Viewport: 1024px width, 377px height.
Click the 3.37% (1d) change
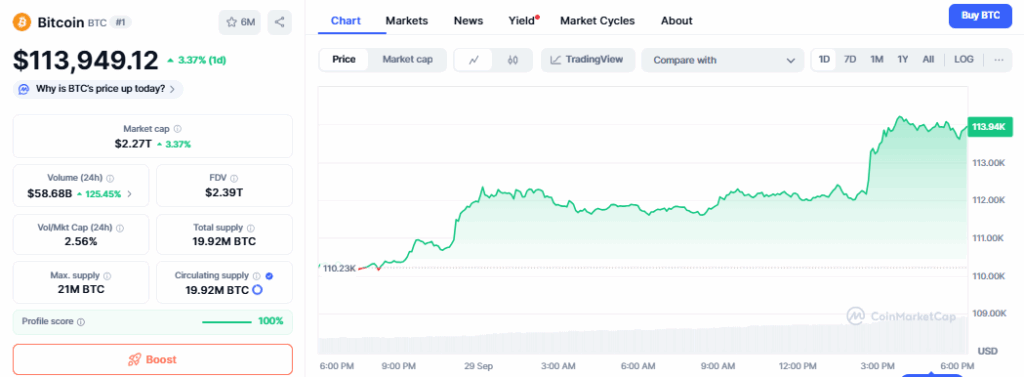pyautogui.click(x=196, y=61)
